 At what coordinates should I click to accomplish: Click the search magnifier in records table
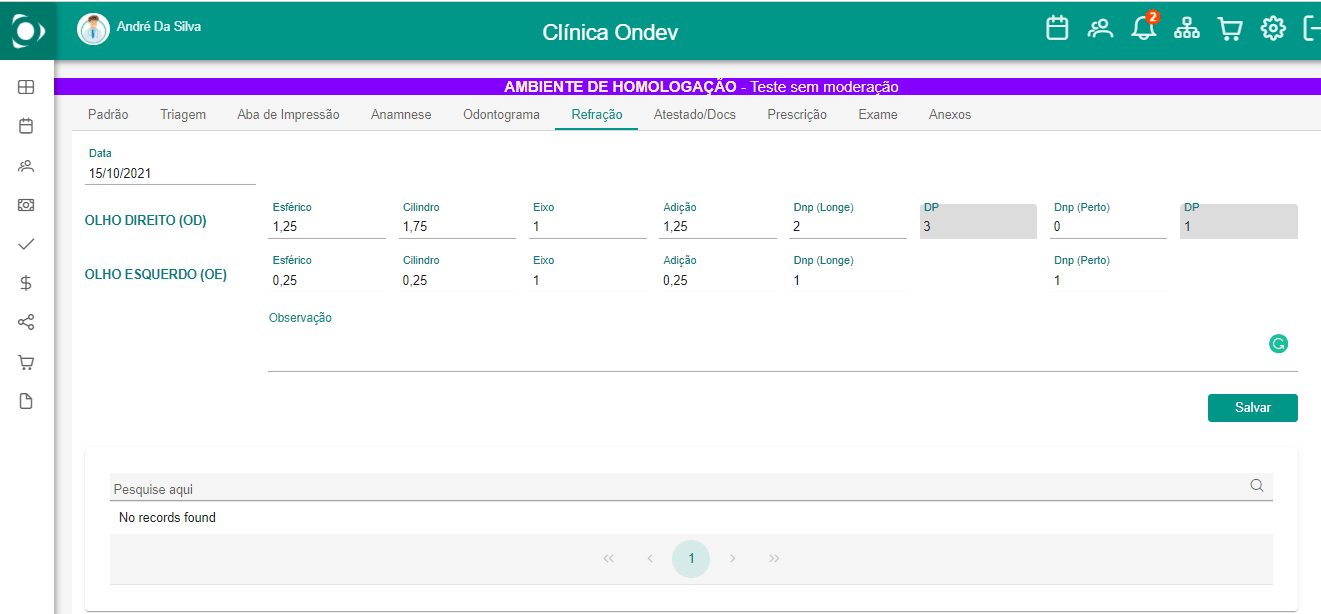(1257, 486)
